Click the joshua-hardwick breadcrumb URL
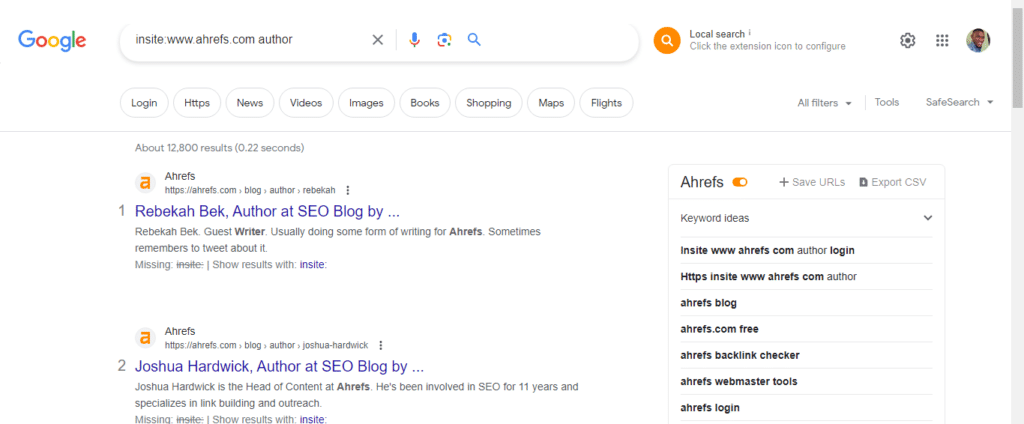This screenshot has width=1024, height=424. pyautogui.click(x=266, y=345)
